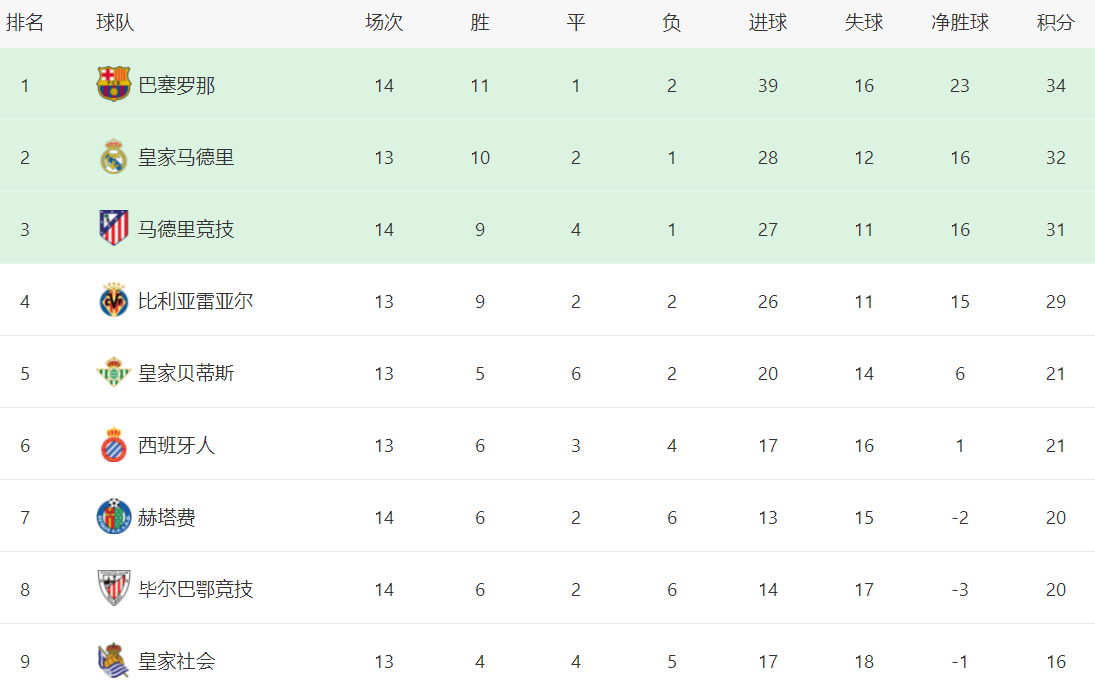The height and width of the screenshot is (694, 1095).
Task: Select the 马德里竞技 team name
Action: coord(186,230)
